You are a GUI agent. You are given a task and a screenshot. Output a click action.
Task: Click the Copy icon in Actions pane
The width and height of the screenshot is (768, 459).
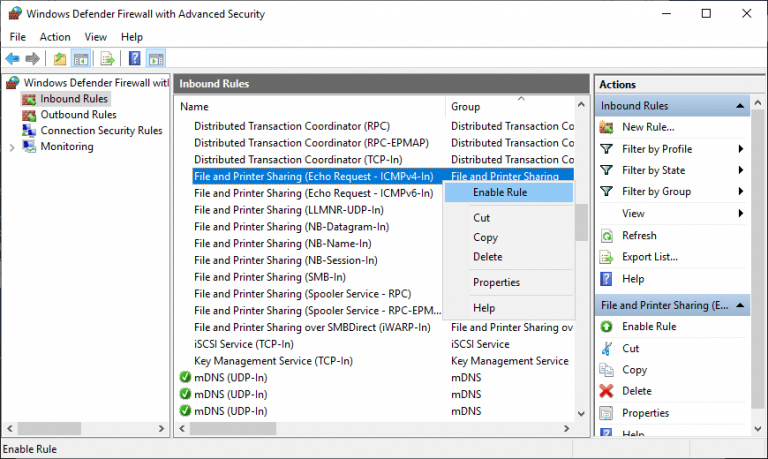(606, 370)
